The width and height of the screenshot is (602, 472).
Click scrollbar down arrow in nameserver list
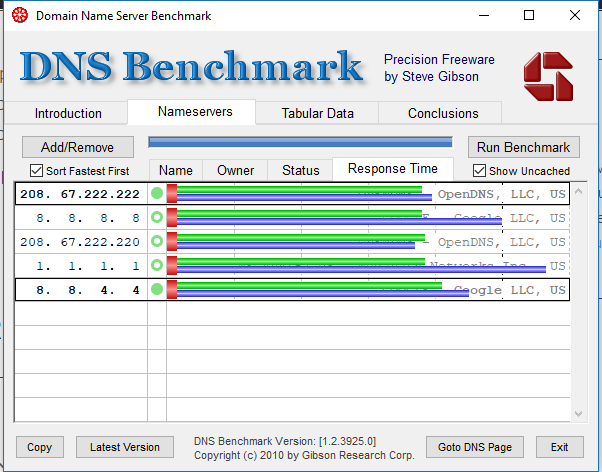(x=579, y=414)
